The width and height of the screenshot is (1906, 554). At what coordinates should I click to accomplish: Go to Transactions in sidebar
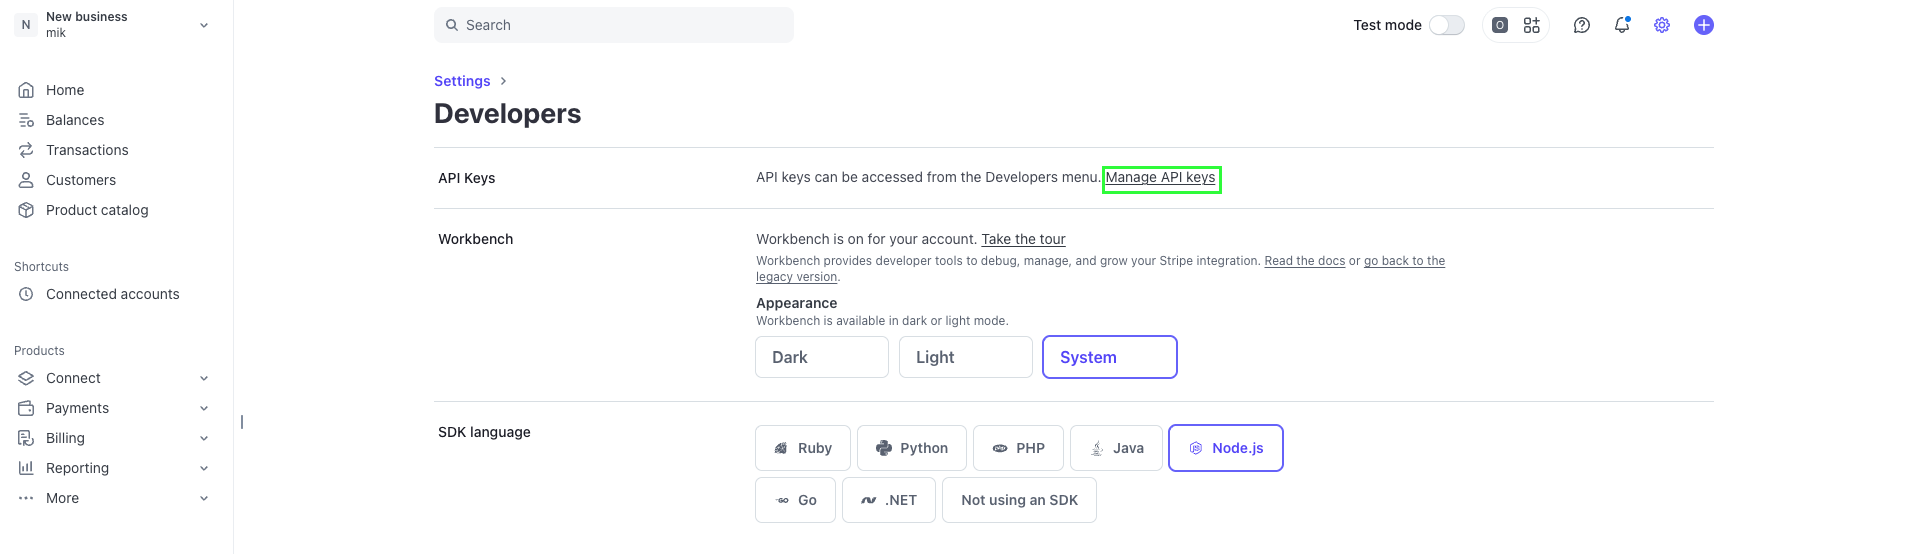(x=87, y=150)
